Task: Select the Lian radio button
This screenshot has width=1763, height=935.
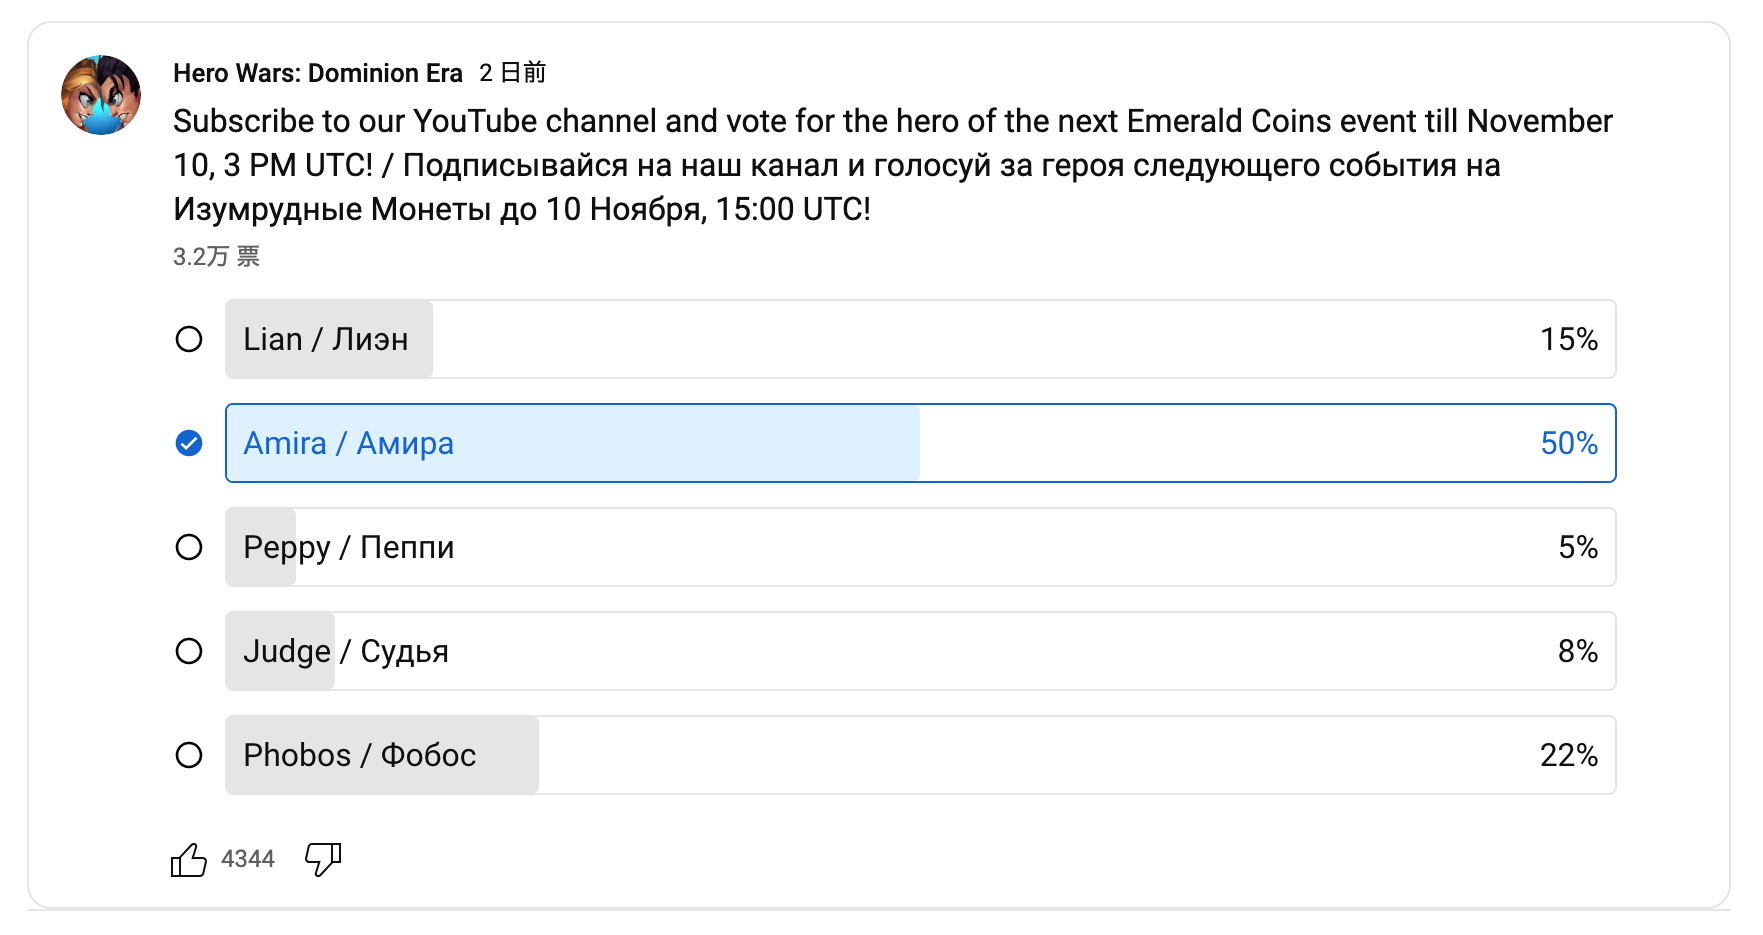Action: (x=189, y=339)
